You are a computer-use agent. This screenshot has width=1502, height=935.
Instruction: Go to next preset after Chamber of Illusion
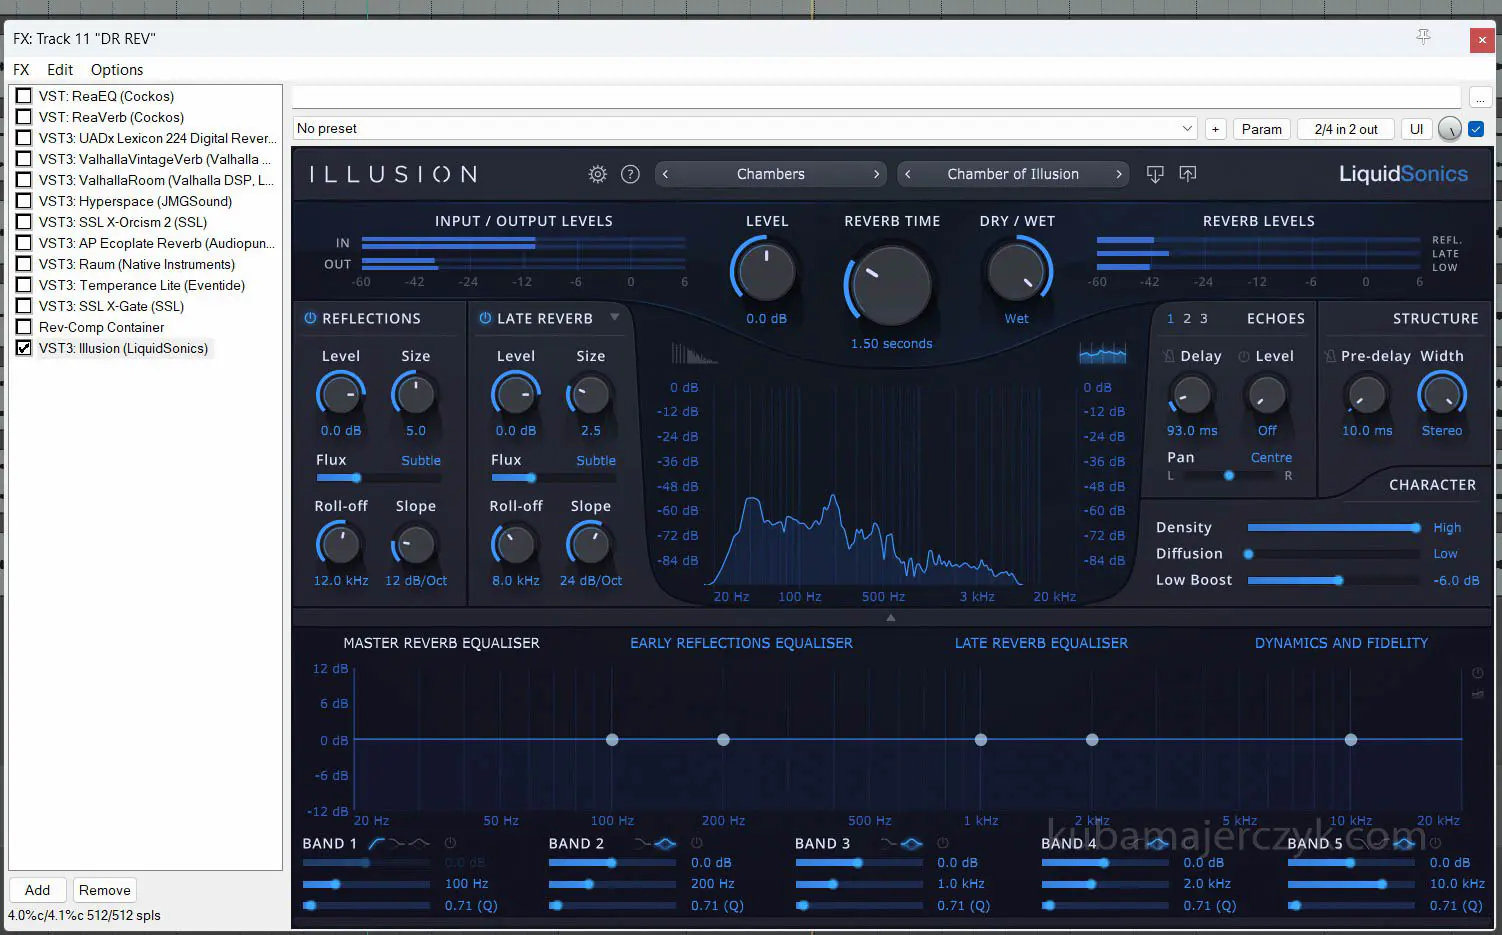1119,174
